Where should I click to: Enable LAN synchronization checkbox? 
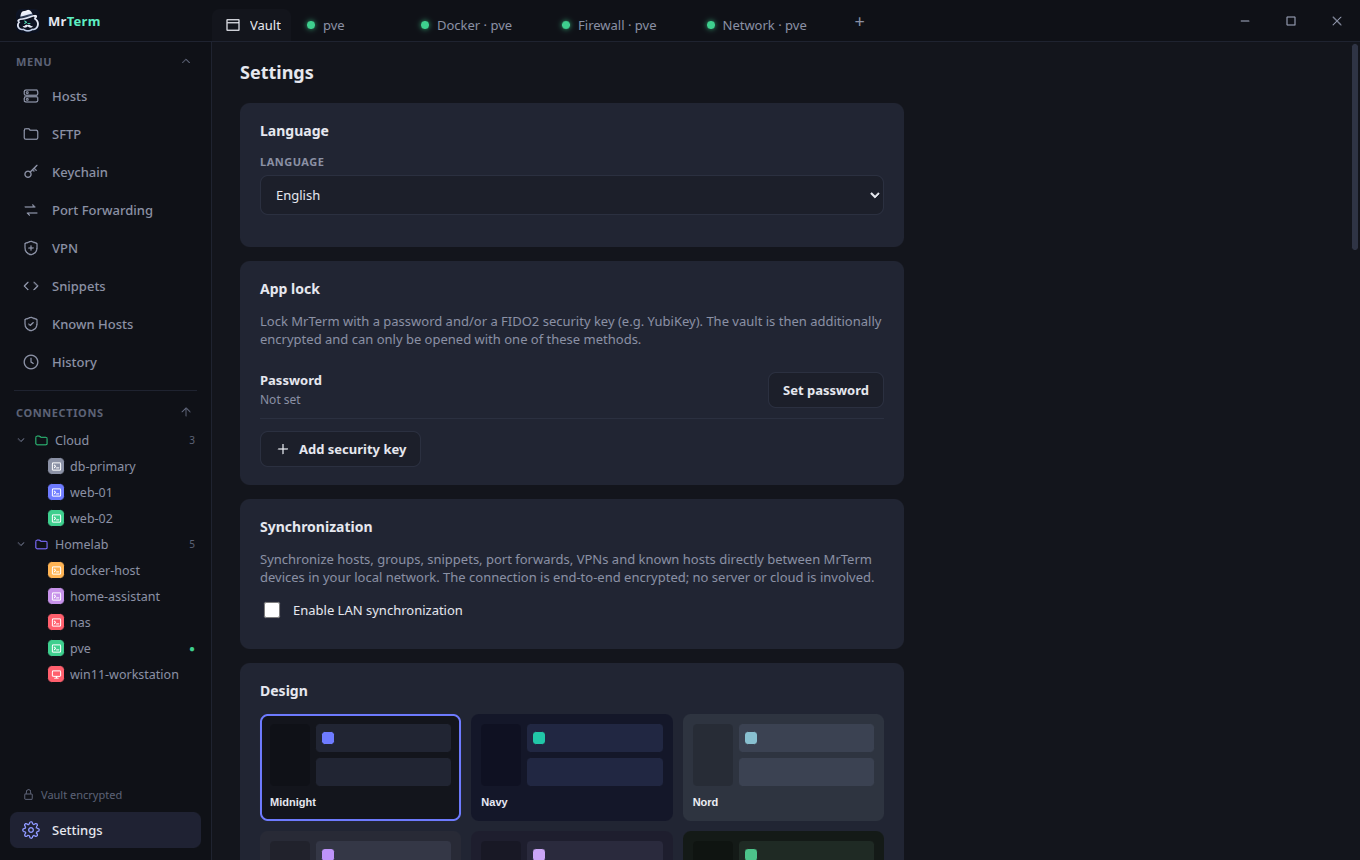point(272,610)
